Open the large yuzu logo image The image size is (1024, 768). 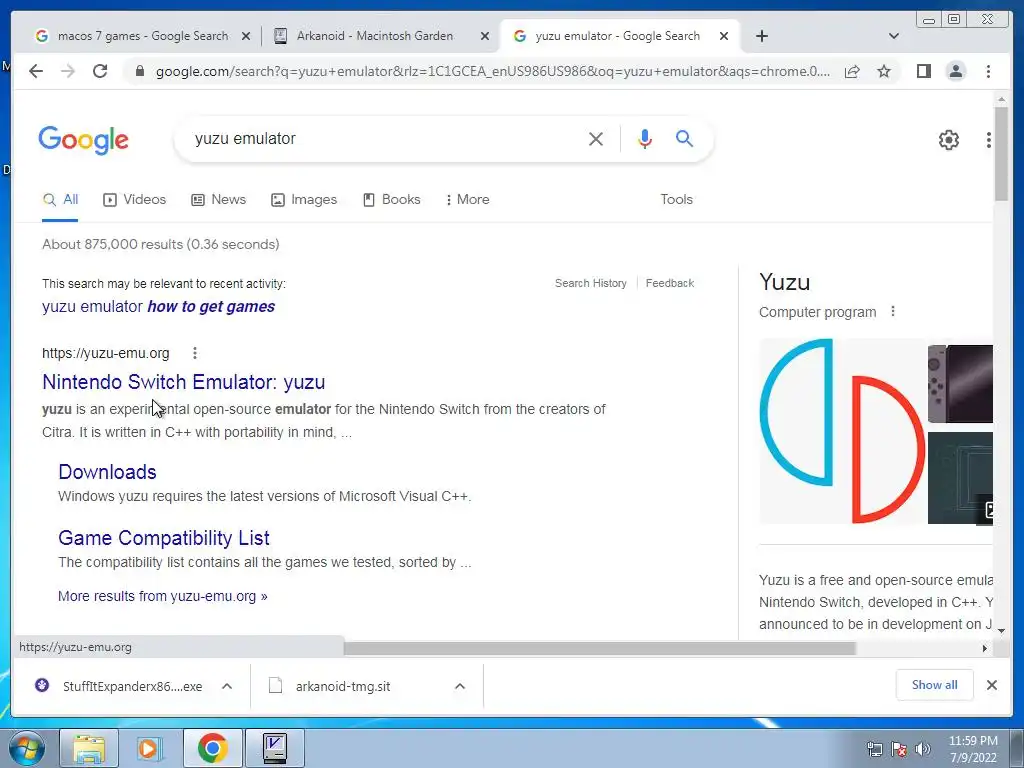[841, 430]
